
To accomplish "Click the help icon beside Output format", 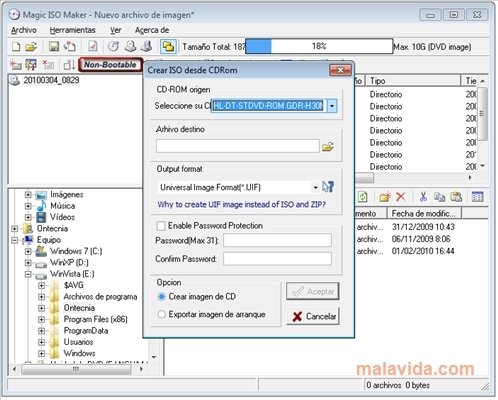I will tap(328, 187).
